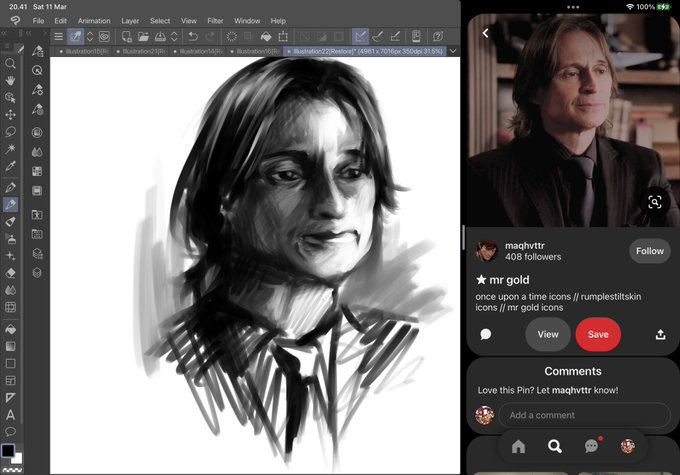Open the Color Set grid palette icon
Screen dimensions: 680x475
(37, 171)
